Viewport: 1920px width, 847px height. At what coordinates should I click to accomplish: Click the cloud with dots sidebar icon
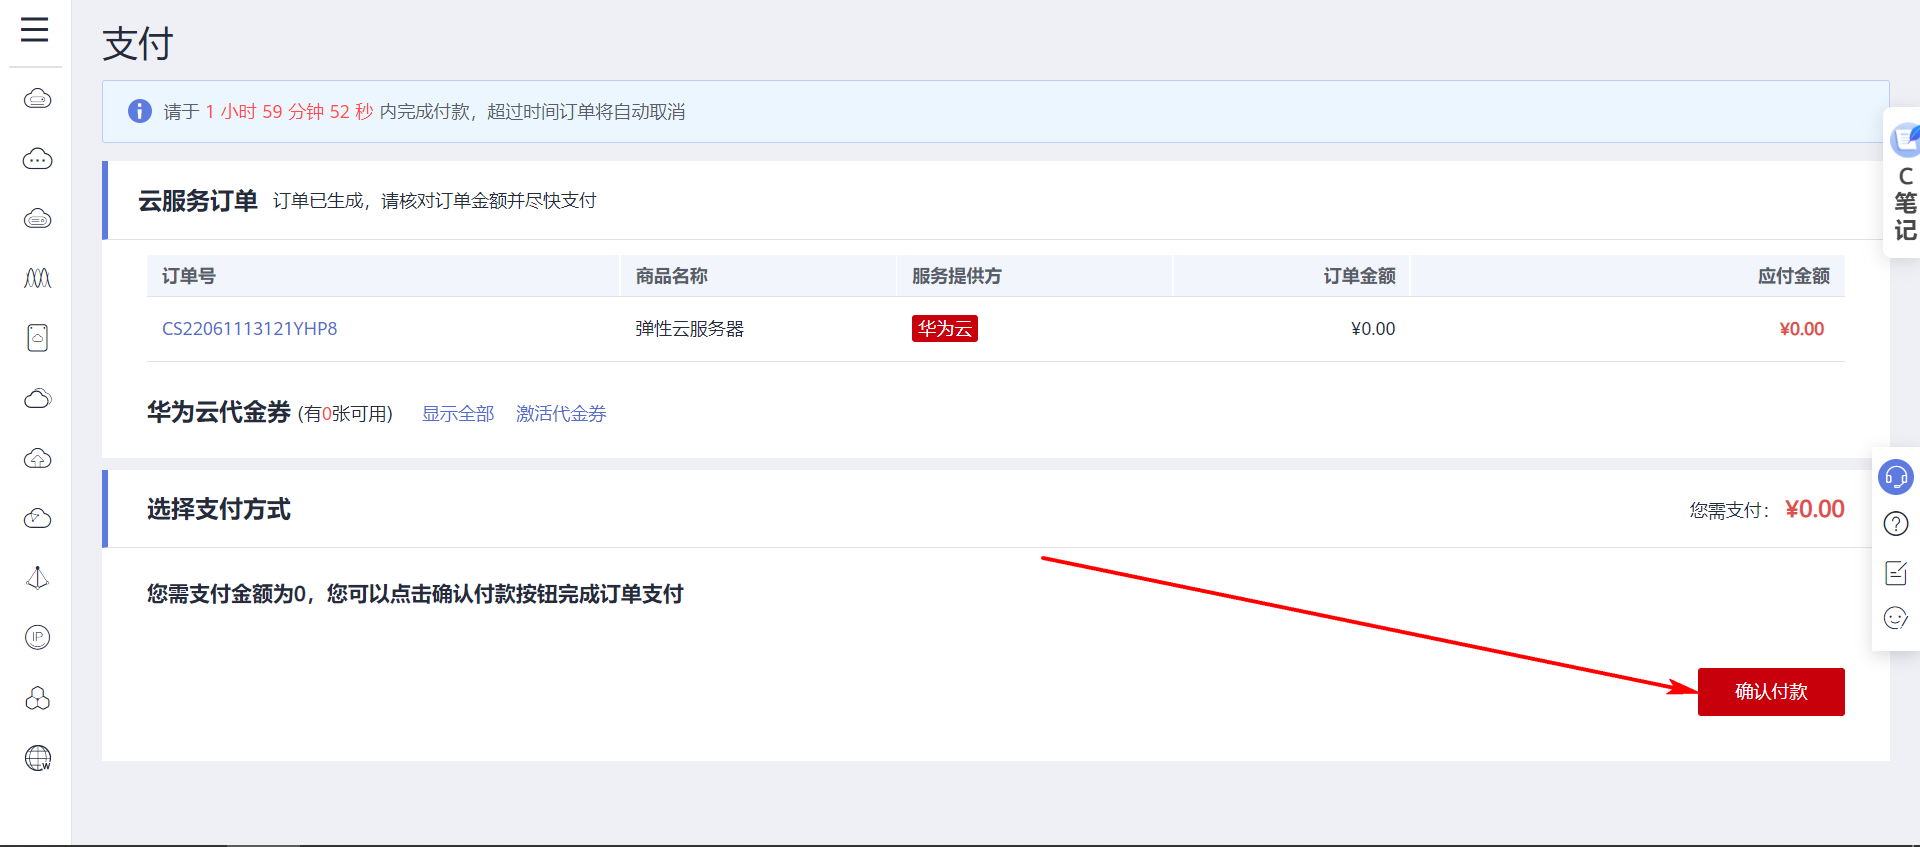(x=37, y=158)
